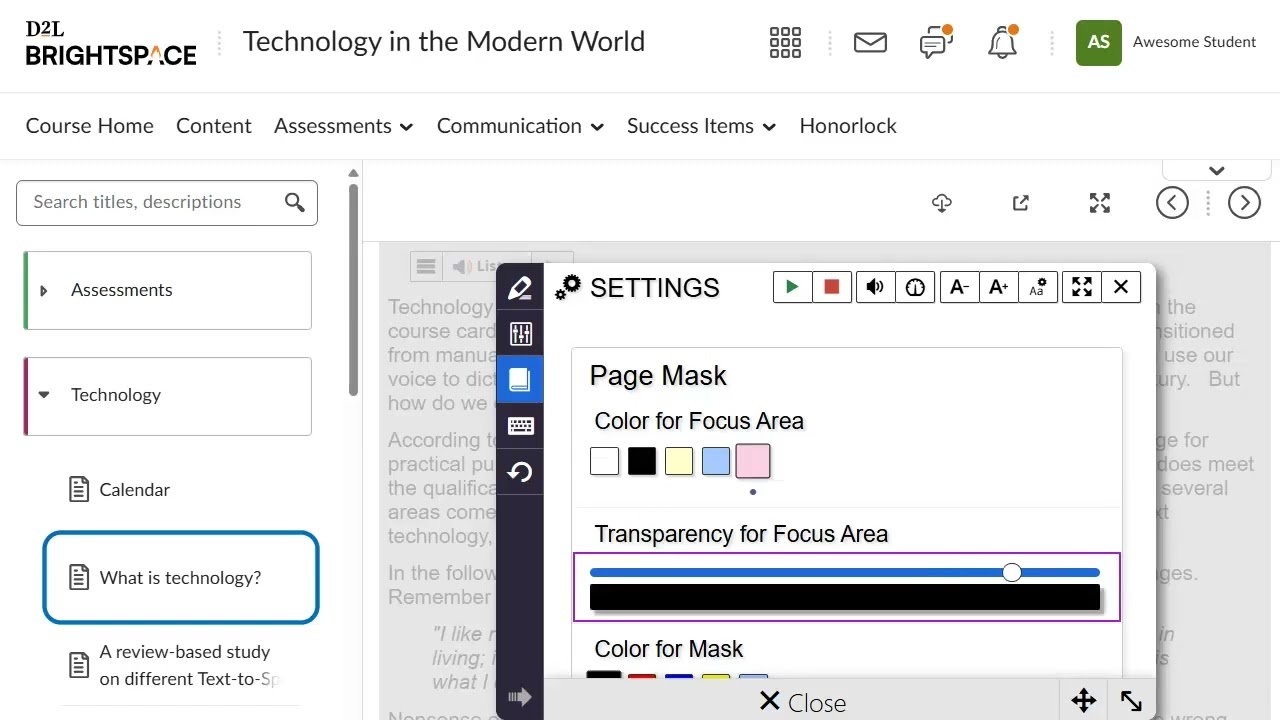Click the Close button at panel bottom
The image size is (1280, 720).
802,702
